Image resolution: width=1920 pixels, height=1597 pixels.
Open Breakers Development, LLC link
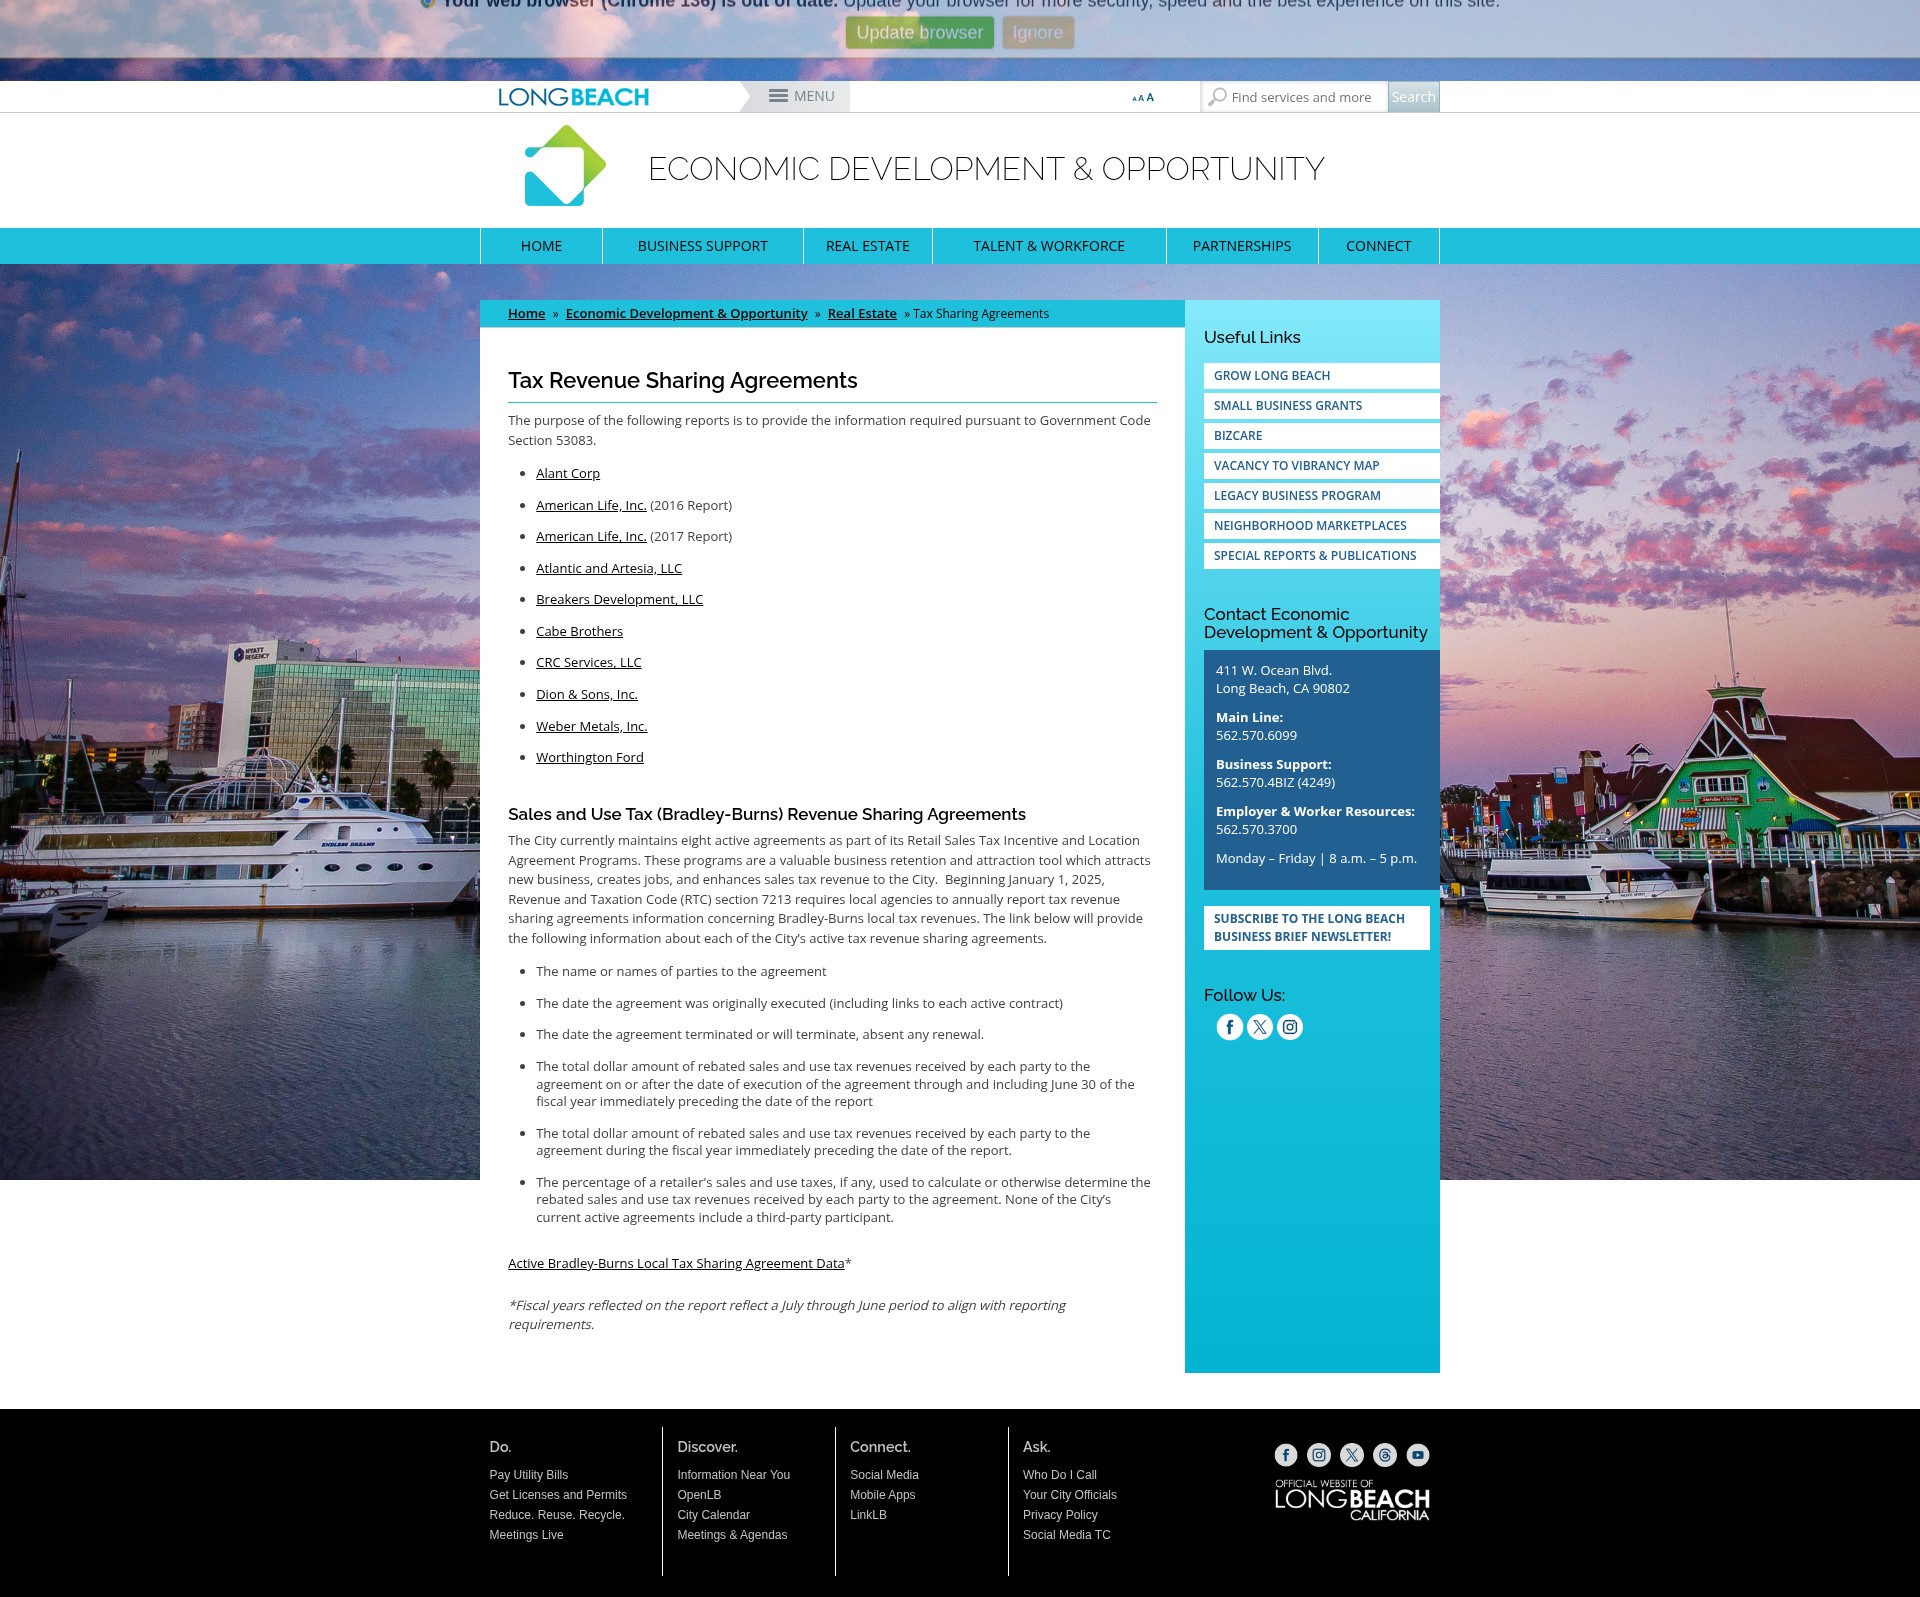[x=620, y=600]
